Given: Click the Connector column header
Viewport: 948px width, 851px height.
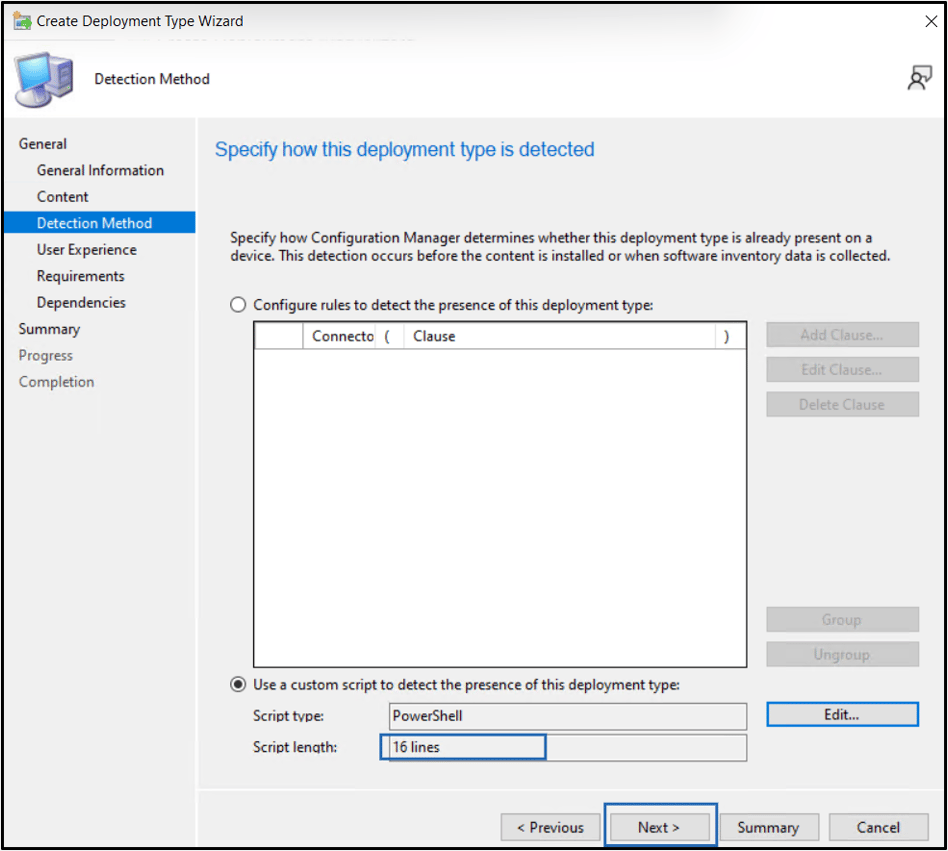Looking at the screenshot, I should (339, 336).
